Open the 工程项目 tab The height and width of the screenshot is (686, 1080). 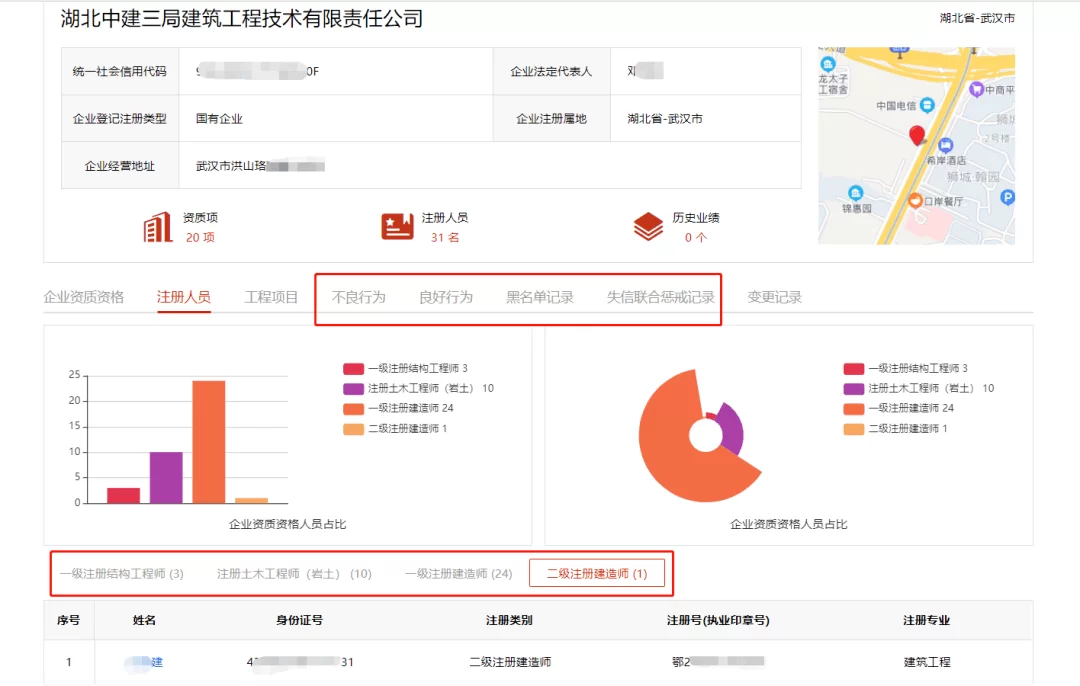[271, 297]
